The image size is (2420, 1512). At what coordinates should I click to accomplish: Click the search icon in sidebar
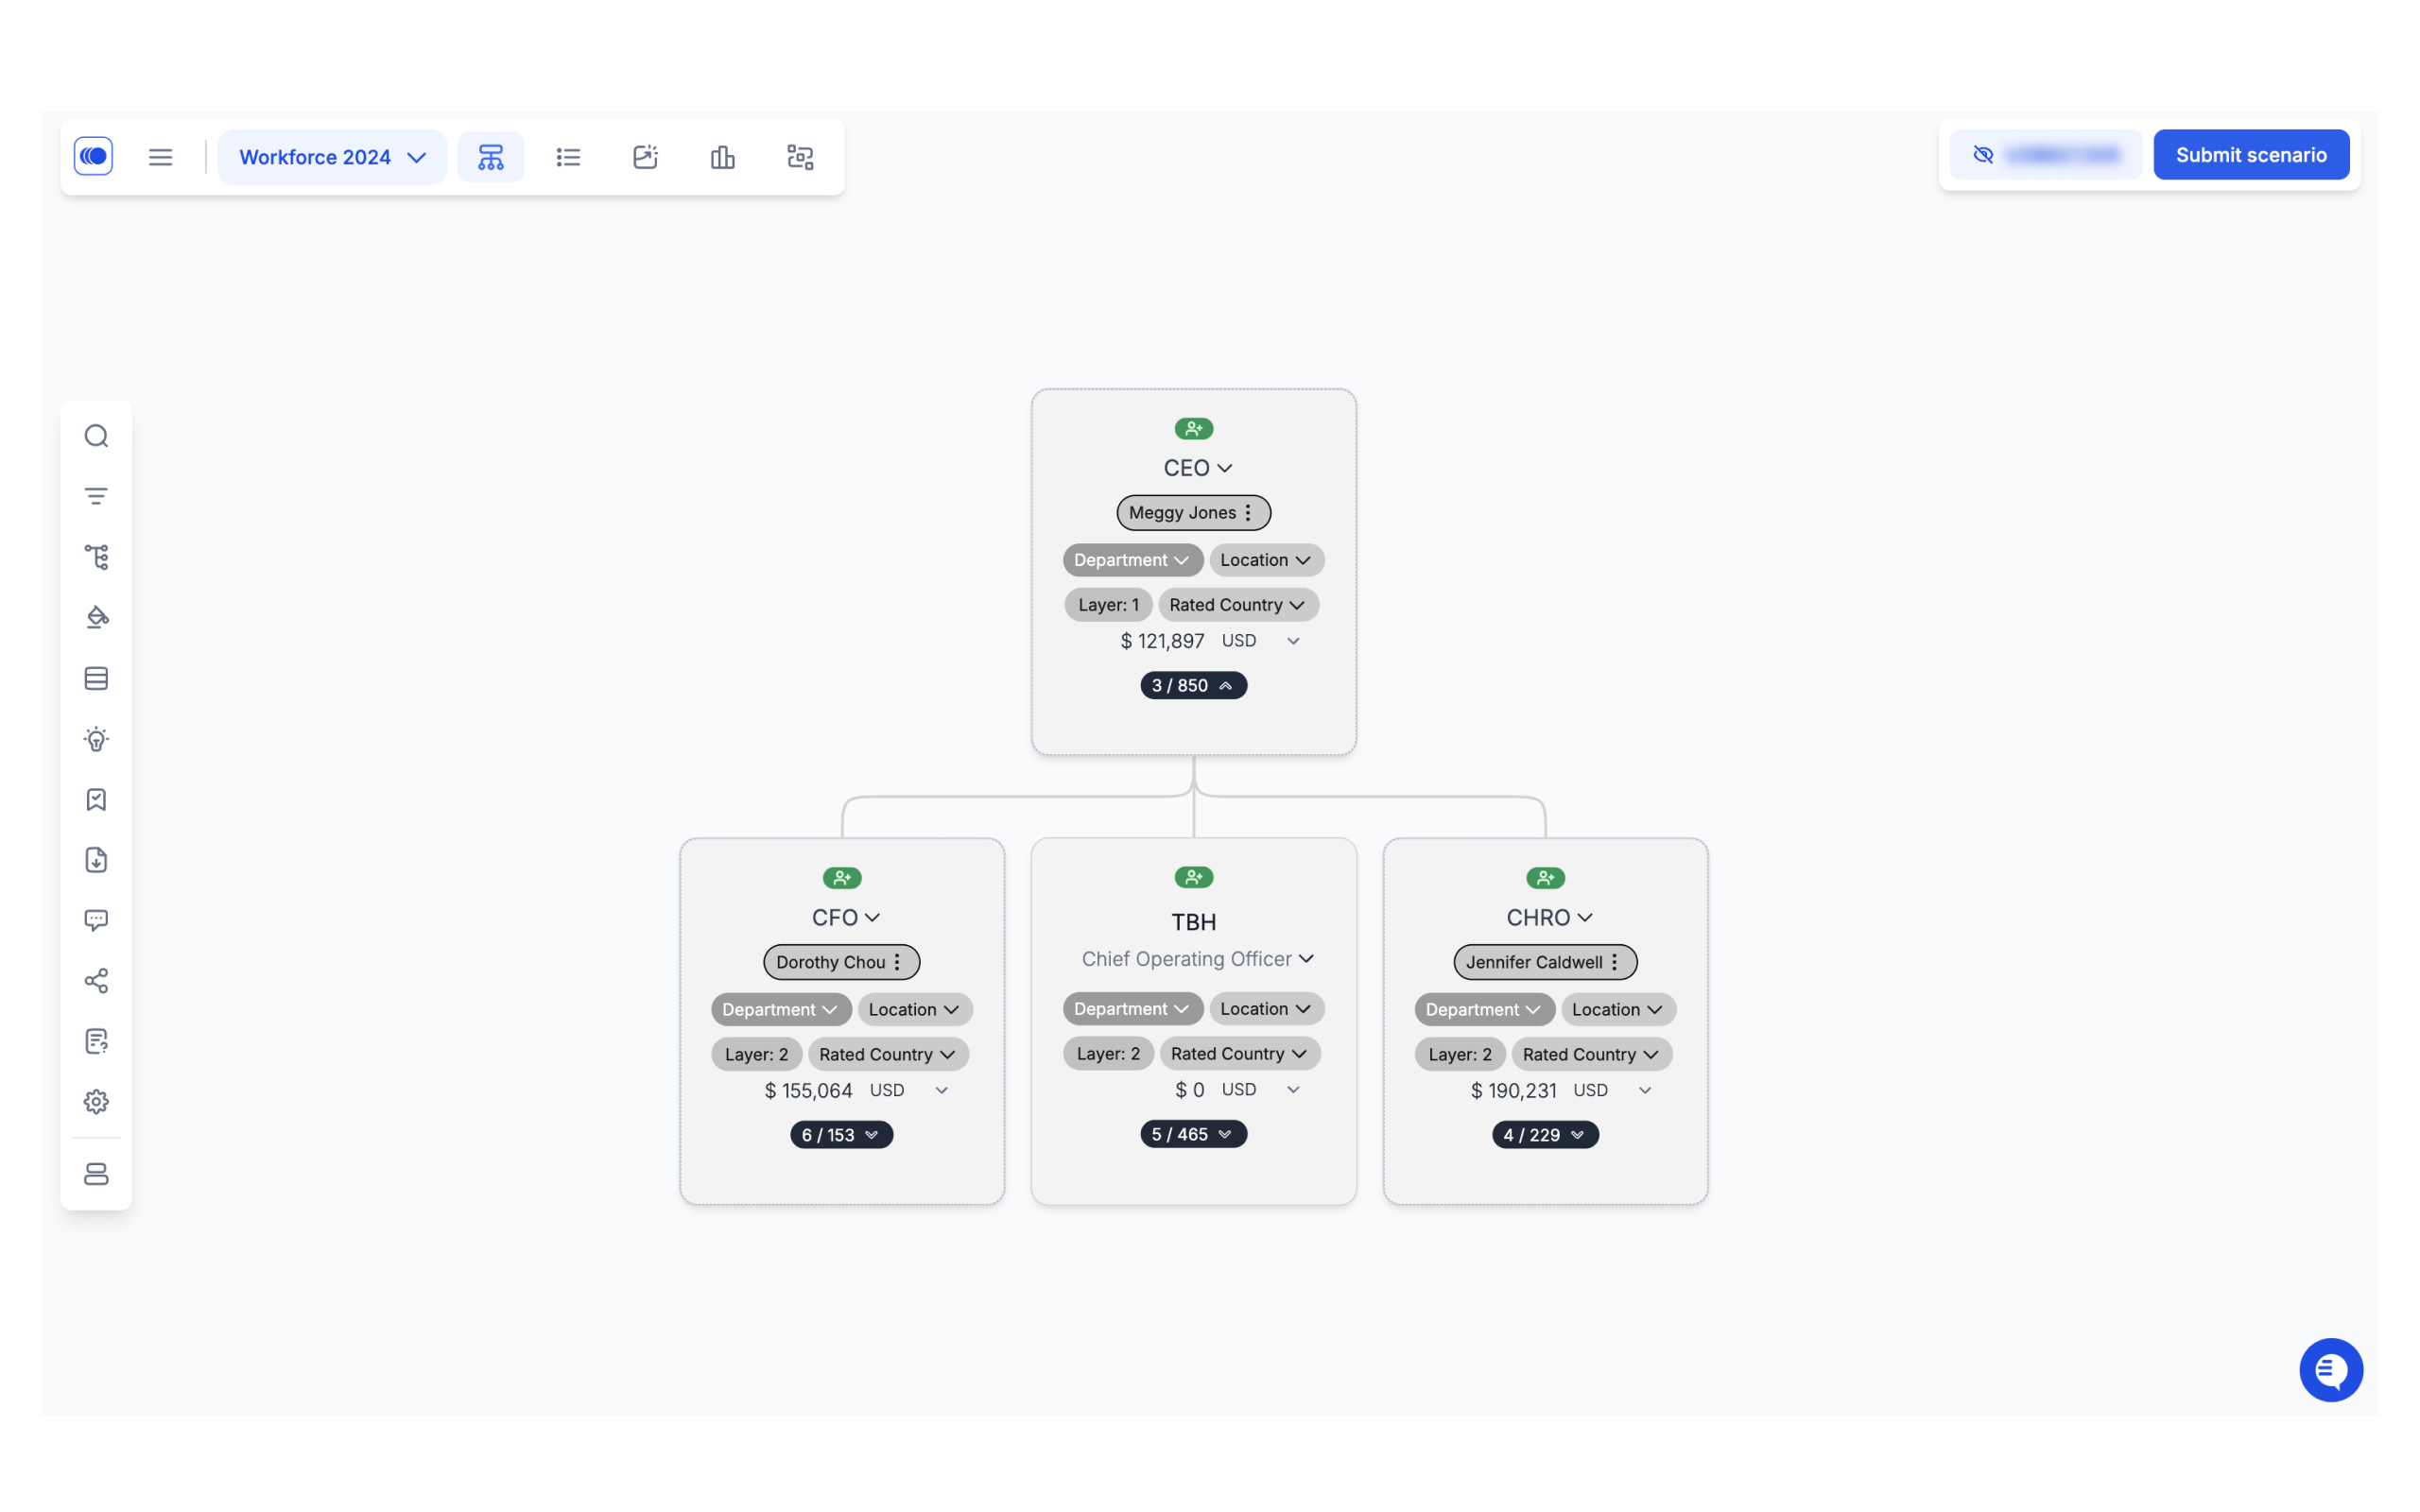[x=95, y=436]
